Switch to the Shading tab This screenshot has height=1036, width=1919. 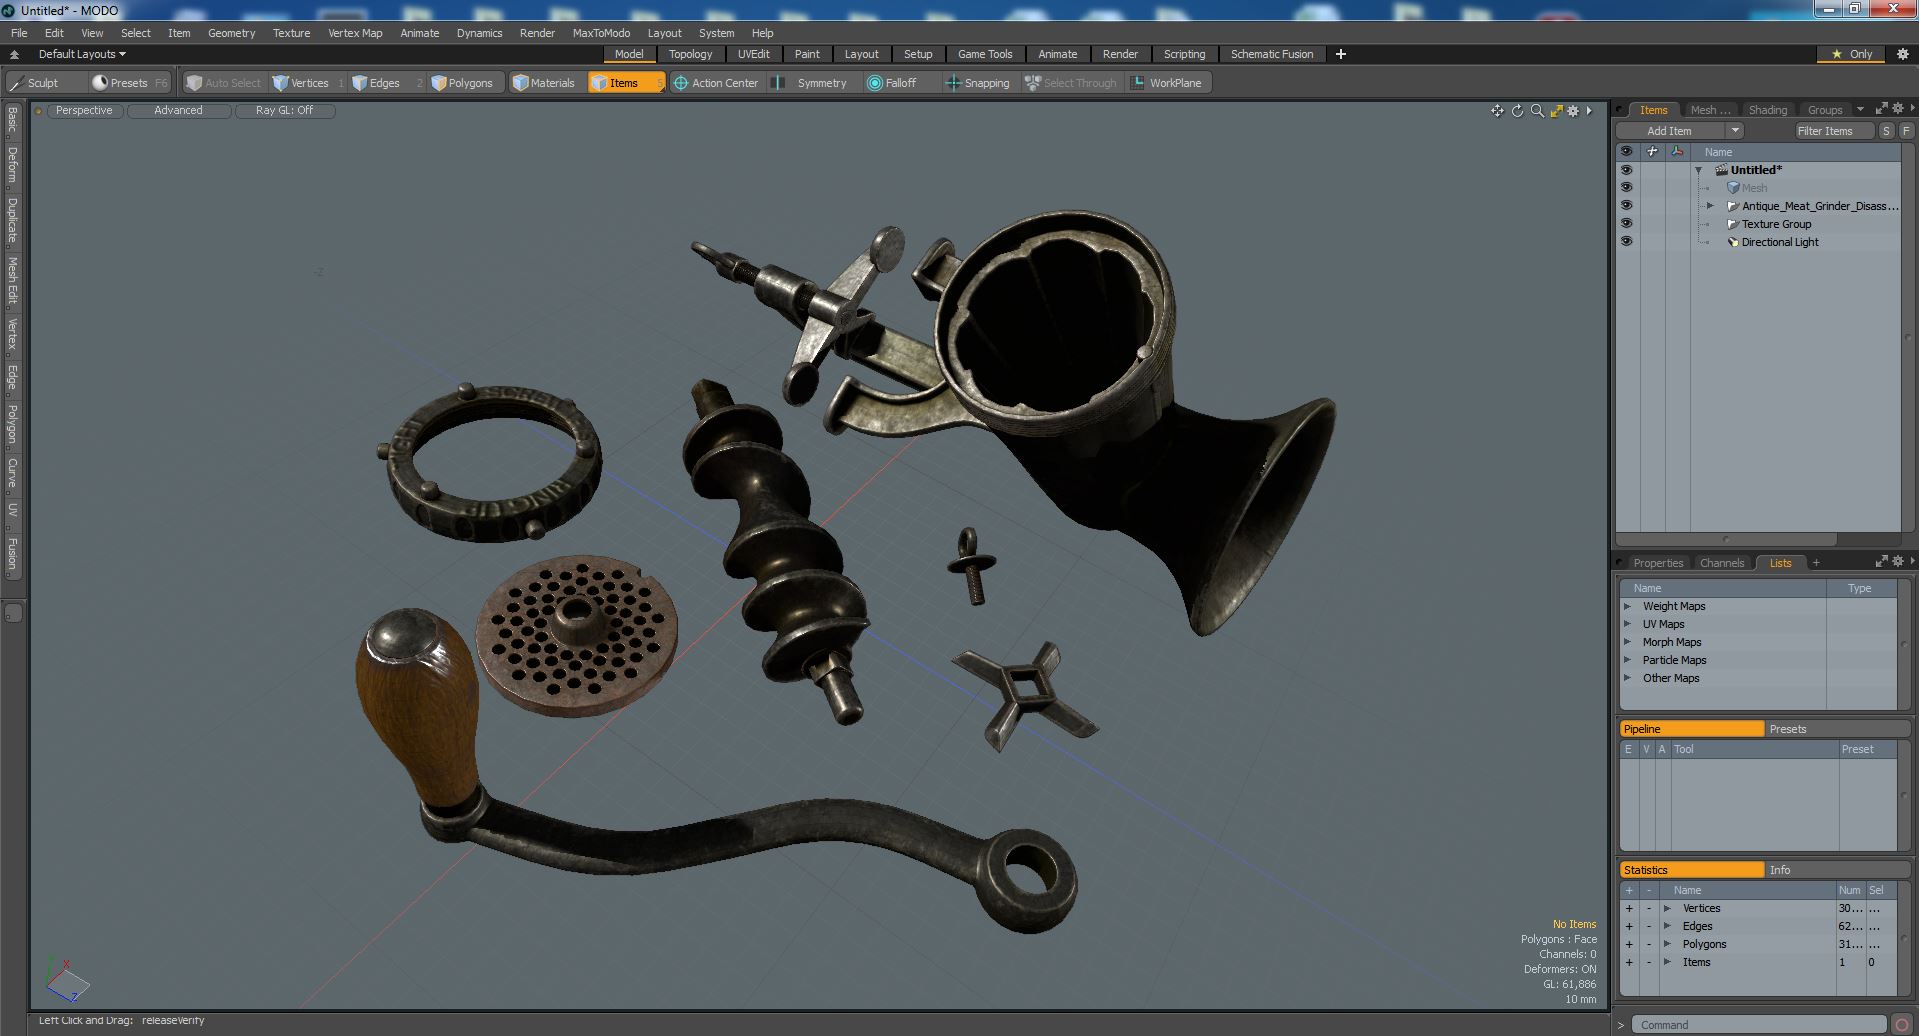pyautogui.click(x=1767, y=110)
